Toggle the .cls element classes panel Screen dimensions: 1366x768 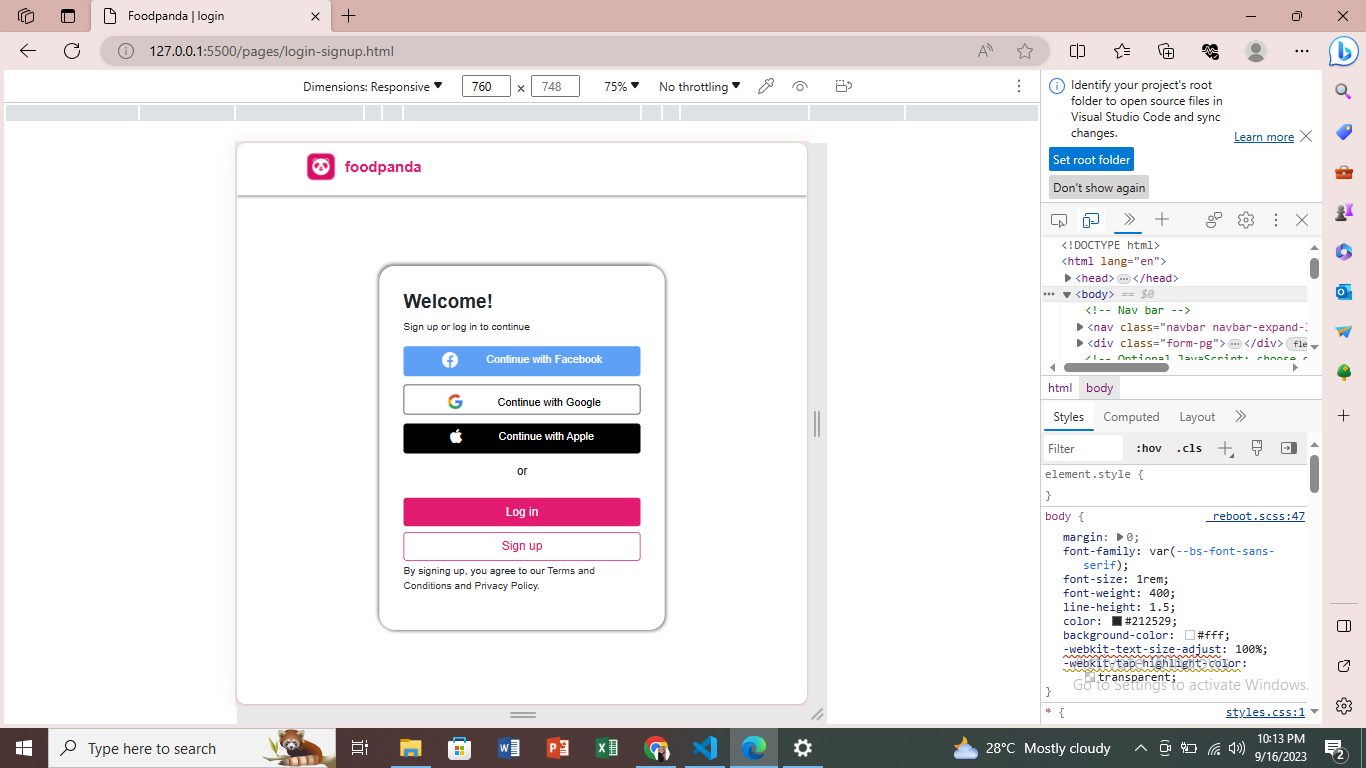click(x=1189, y=448)
